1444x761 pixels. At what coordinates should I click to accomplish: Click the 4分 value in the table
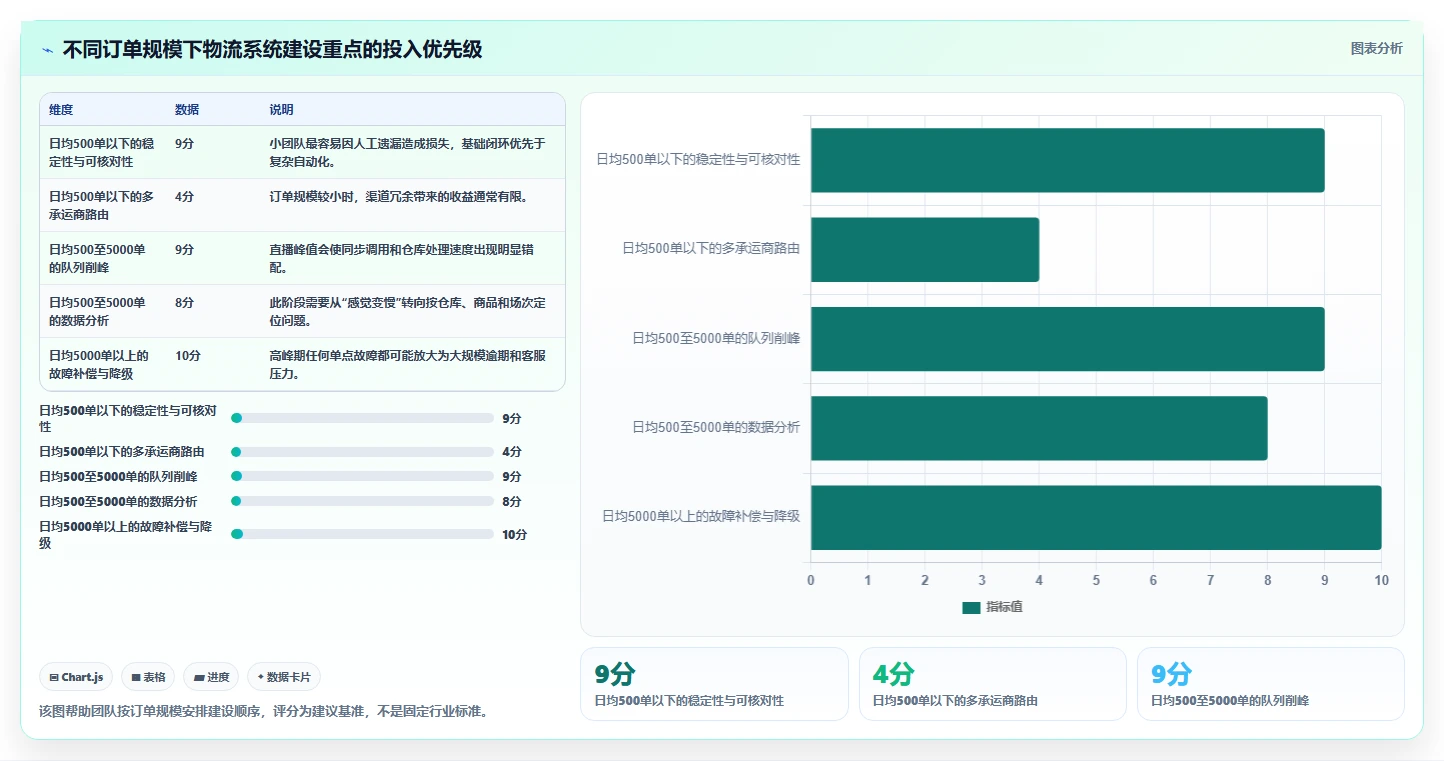tap(185, 196)
